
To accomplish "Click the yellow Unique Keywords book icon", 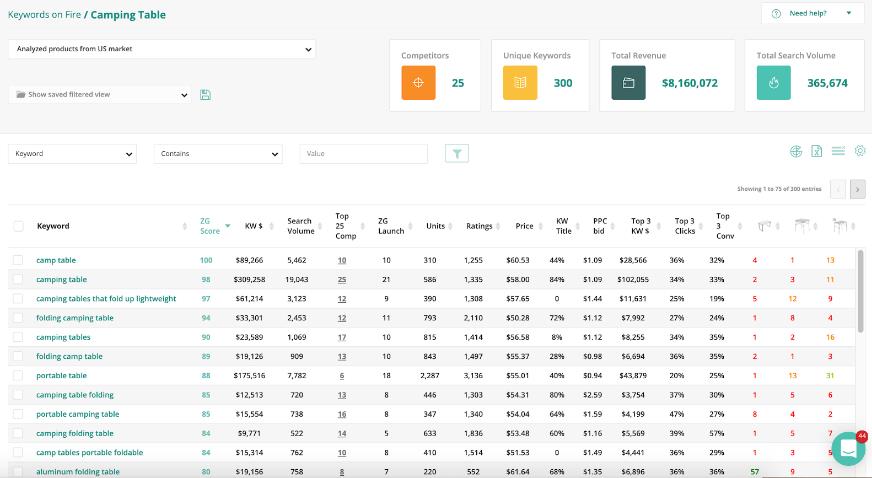I will click(520, 83).
